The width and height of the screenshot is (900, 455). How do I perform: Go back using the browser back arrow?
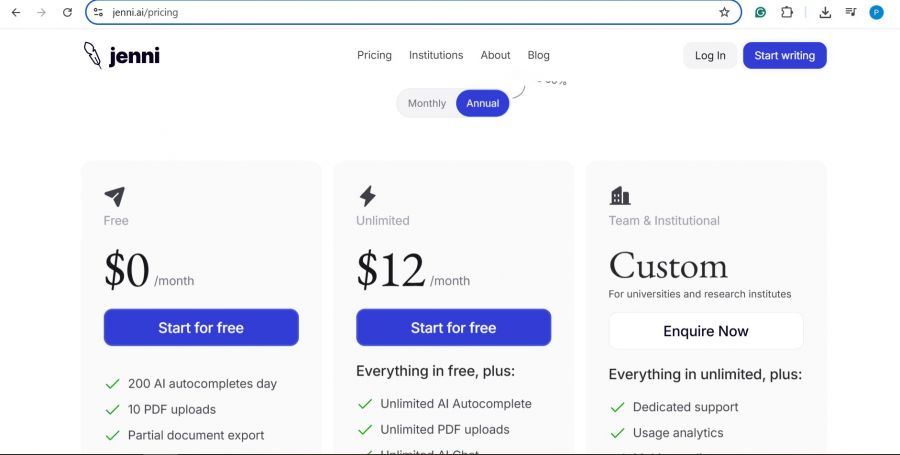(x=15, y=12)
